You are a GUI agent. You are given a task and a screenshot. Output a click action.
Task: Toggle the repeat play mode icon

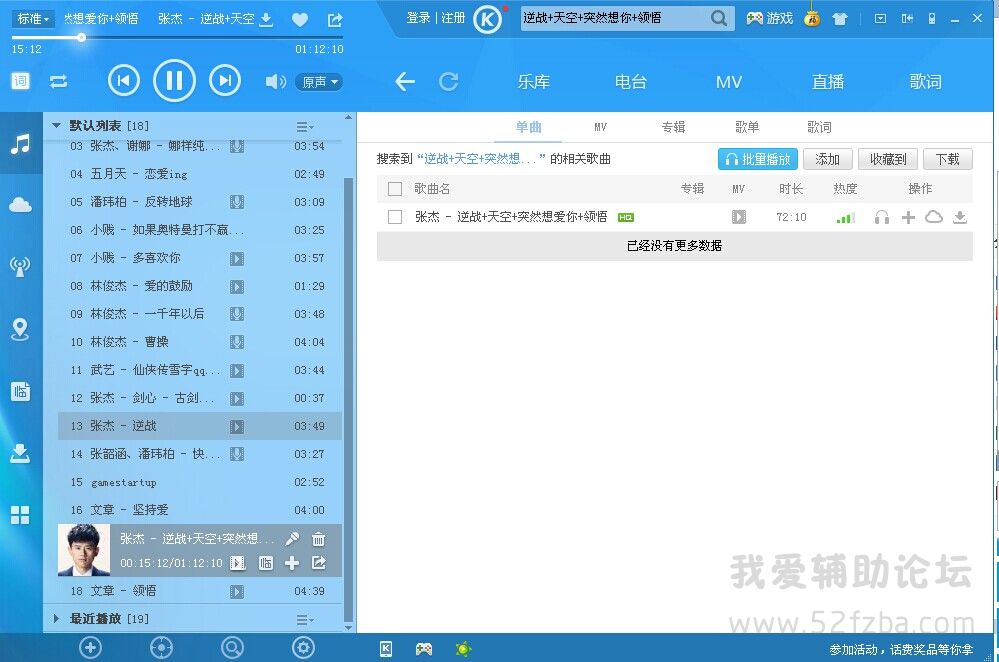pos(59,82)
